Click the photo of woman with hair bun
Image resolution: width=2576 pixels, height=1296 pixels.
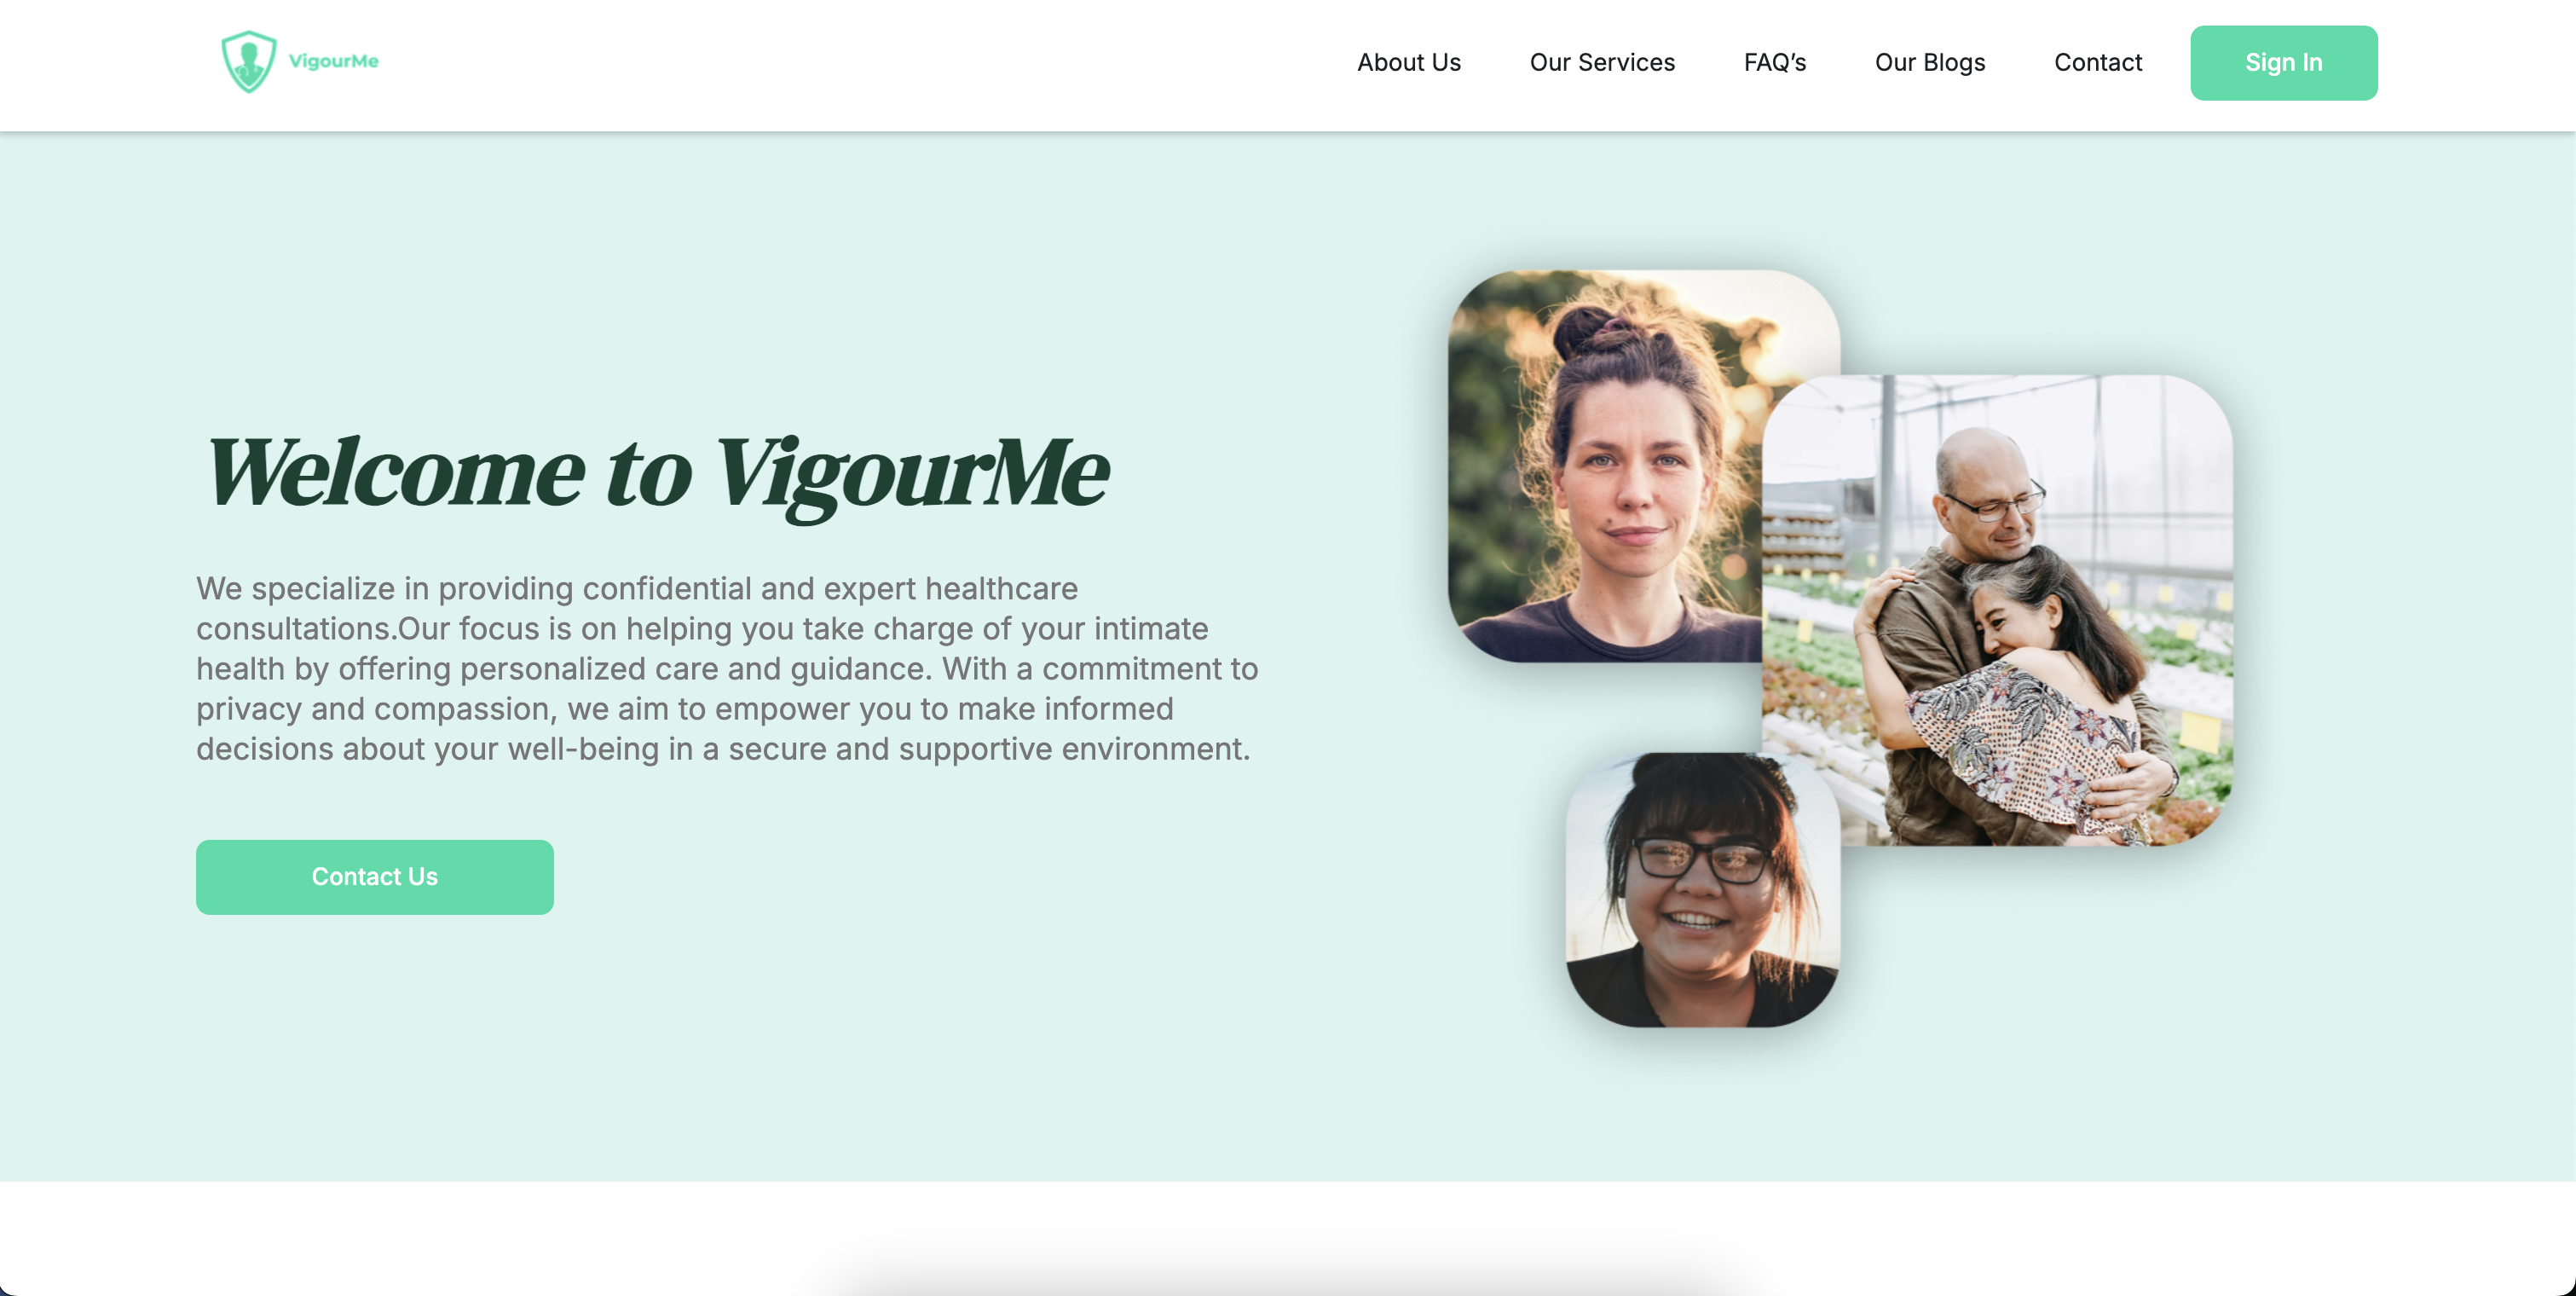tap(1605, 465)
